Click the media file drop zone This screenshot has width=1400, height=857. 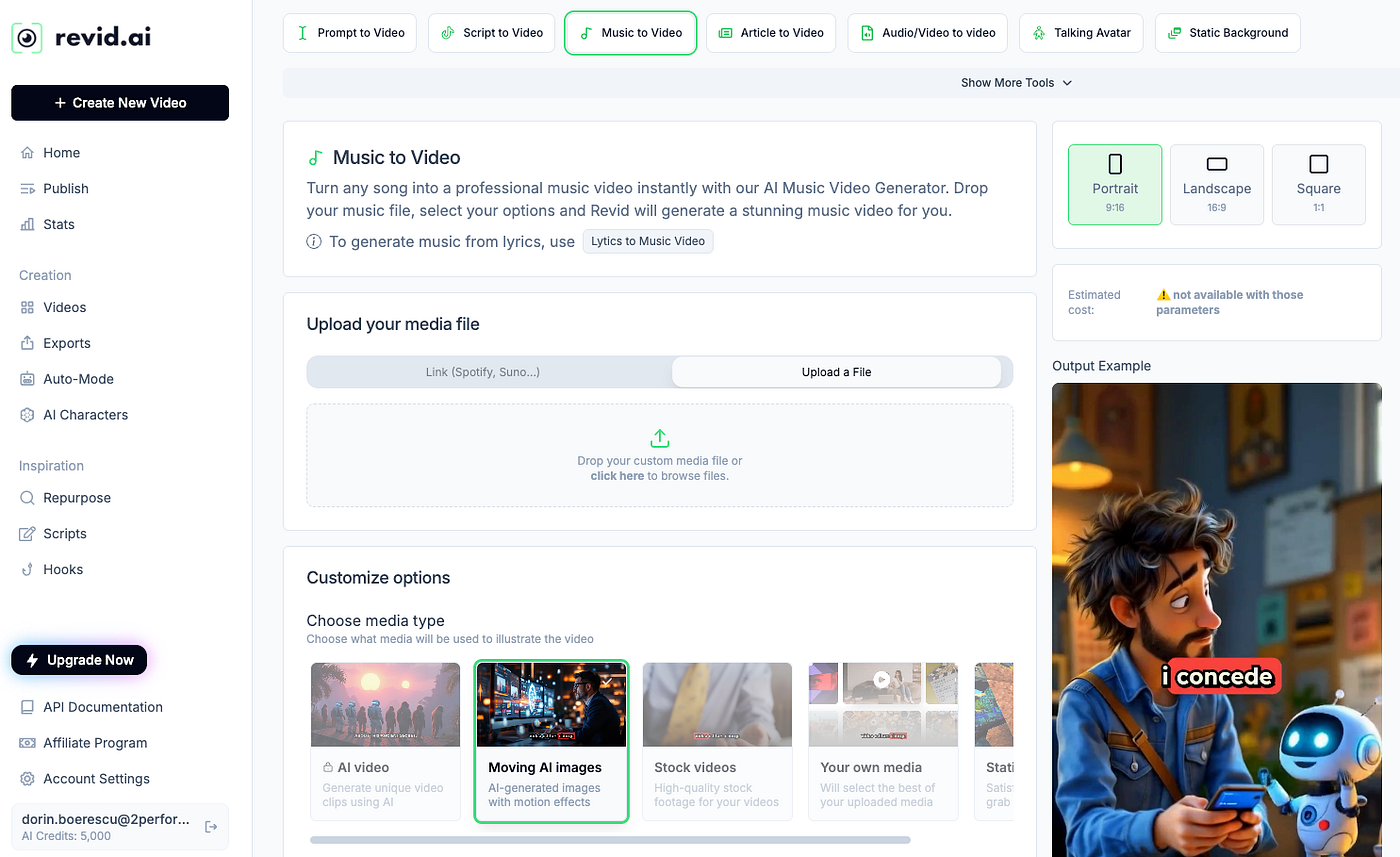(660, 455)
